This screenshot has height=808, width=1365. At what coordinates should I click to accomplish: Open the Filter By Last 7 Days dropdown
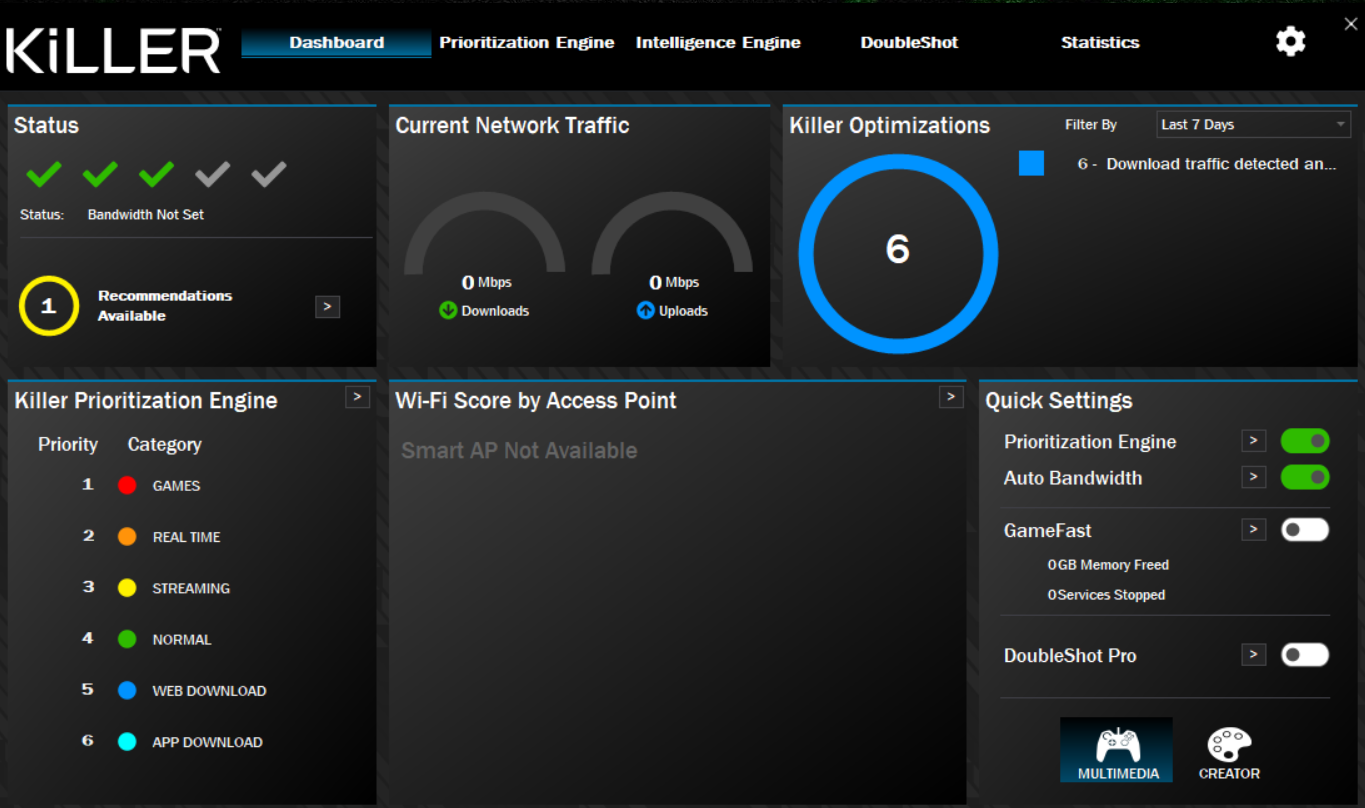1252,125
